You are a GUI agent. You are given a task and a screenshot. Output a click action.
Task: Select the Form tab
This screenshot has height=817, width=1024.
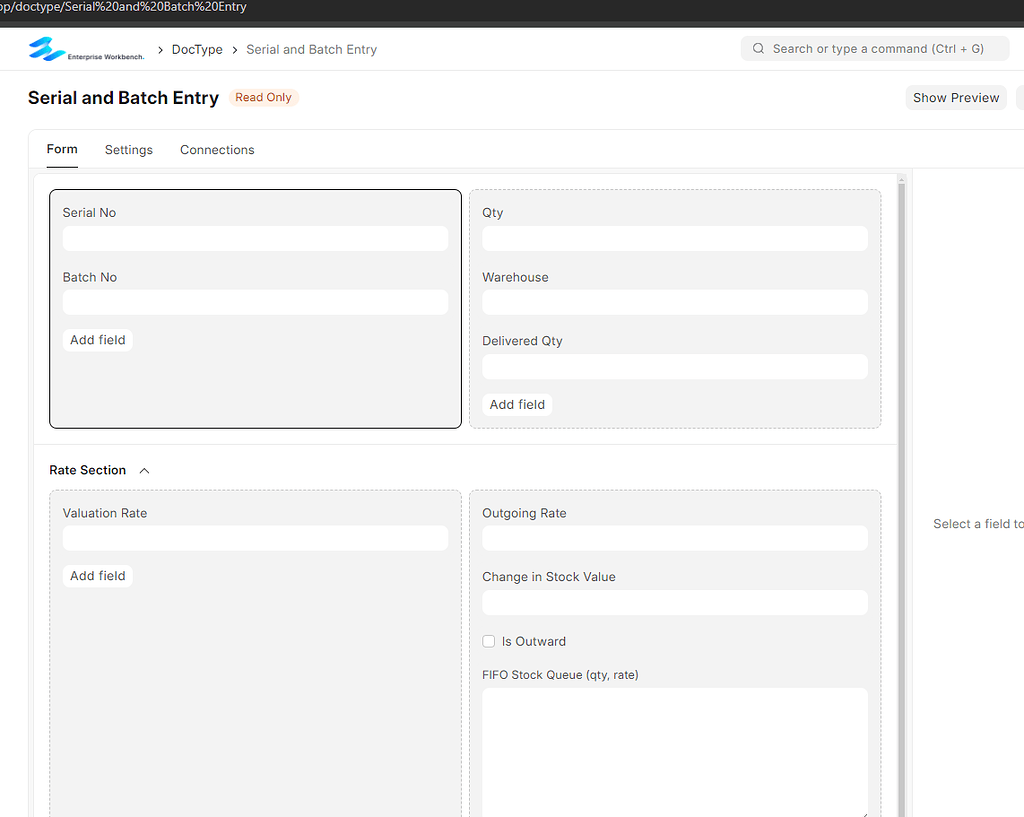click(x=61, y=150)
